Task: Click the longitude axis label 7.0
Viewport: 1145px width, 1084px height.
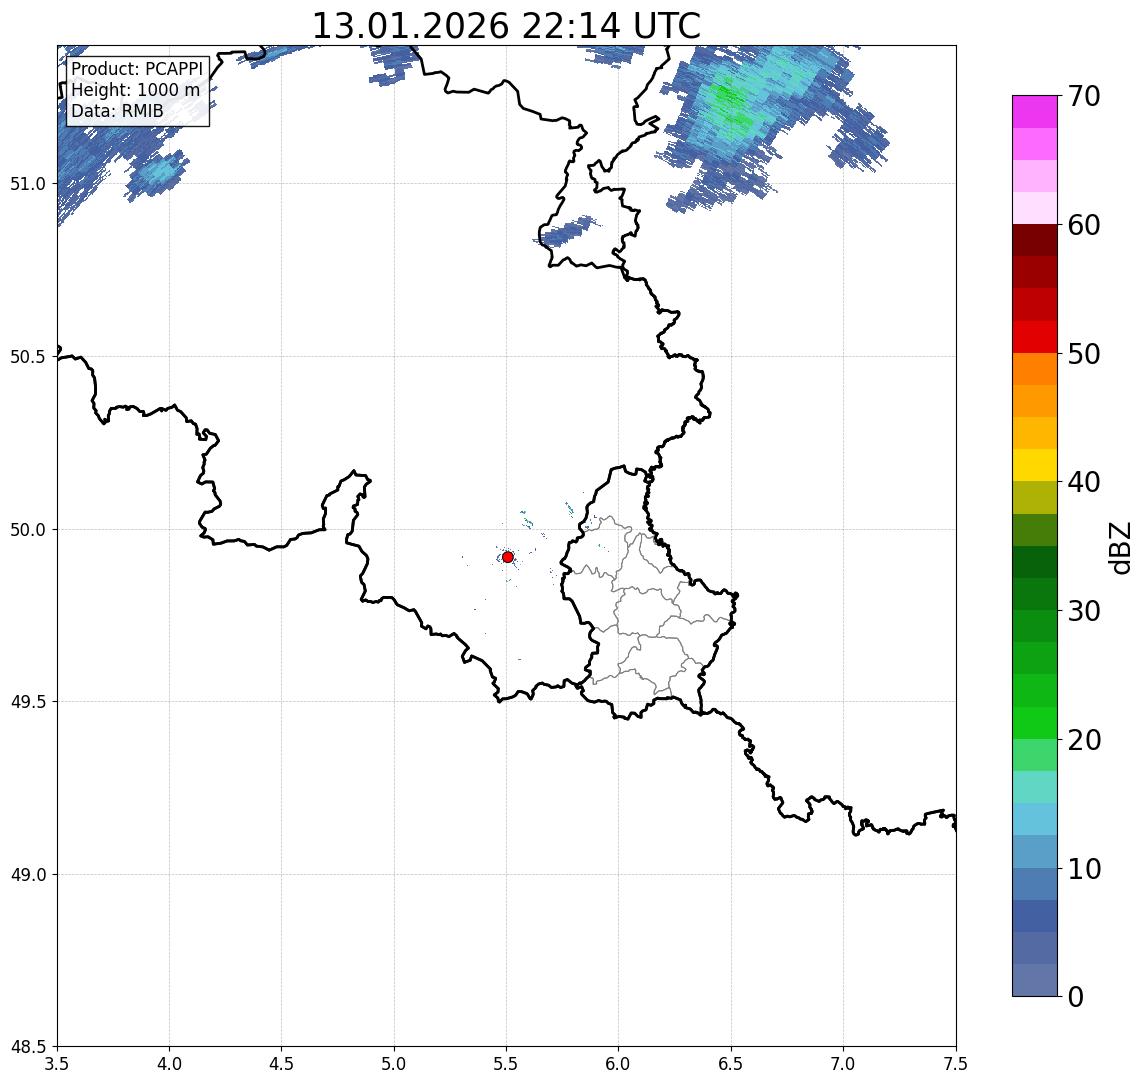Action: [843, 1064]
